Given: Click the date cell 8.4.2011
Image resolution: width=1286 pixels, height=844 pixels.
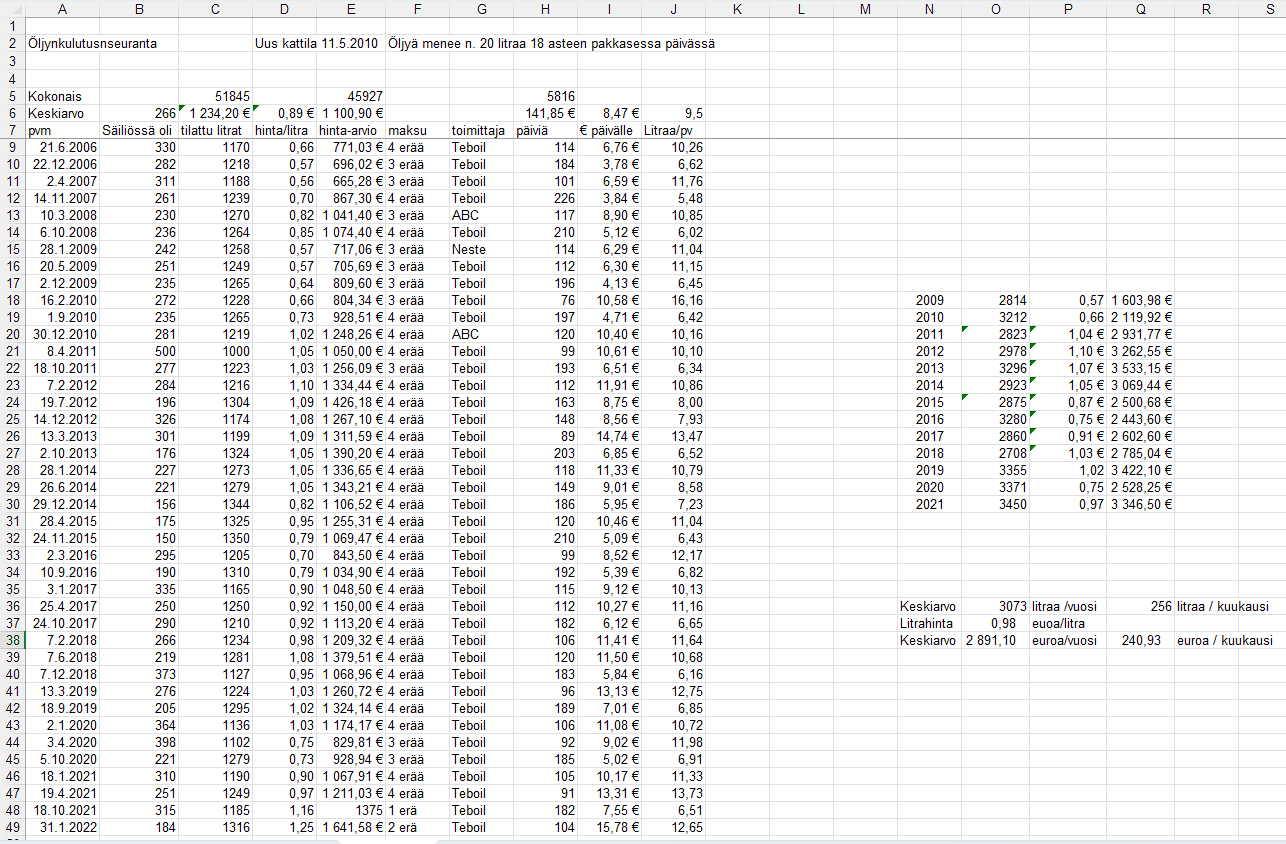Looking at the screenshot, I should point(63,351).
